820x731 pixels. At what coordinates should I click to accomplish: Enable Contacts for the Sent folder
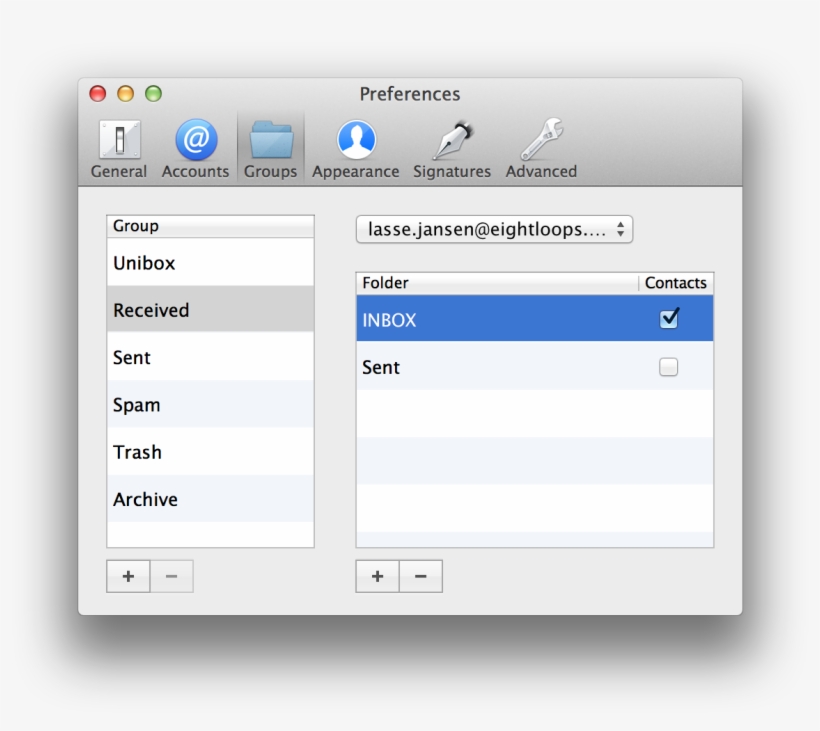click(667, 367)
